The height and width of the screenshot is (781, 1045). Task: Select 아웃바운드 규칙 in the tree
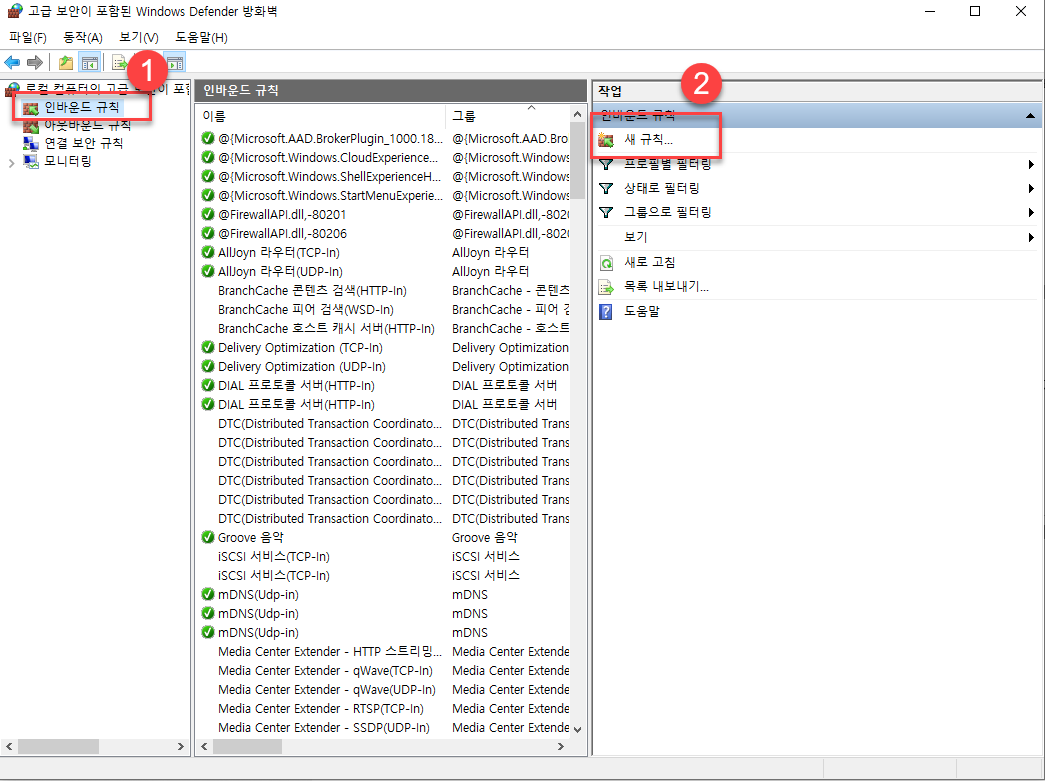pos(87,125)
